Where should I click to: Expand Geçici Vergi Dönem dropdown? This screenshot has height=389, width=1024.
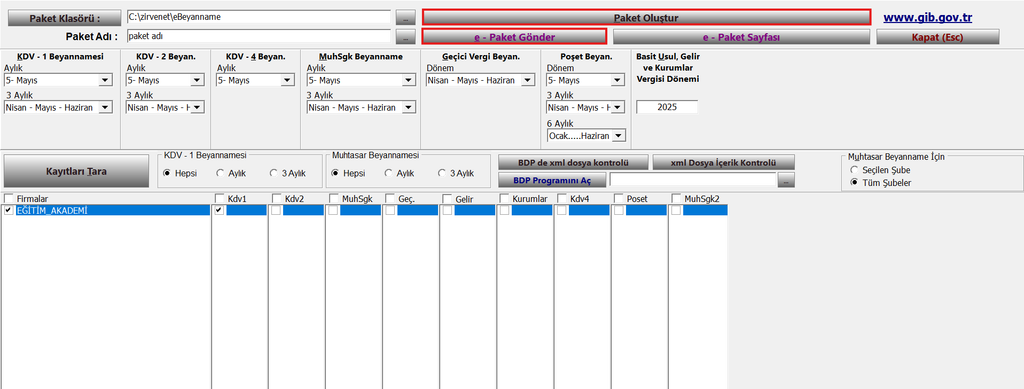click(x=528, y=80)
